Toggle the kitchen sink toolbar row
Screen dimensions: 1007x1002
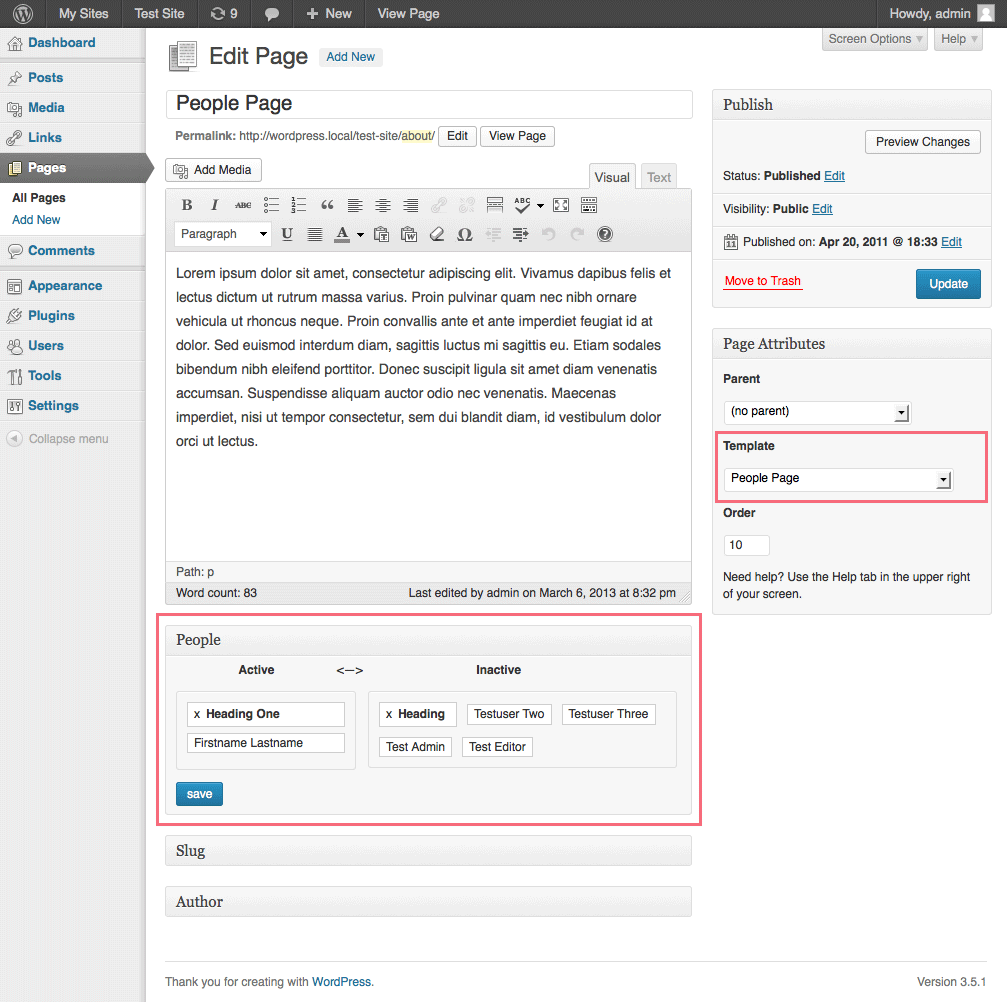pyautogui.click(x=589, y=205)
